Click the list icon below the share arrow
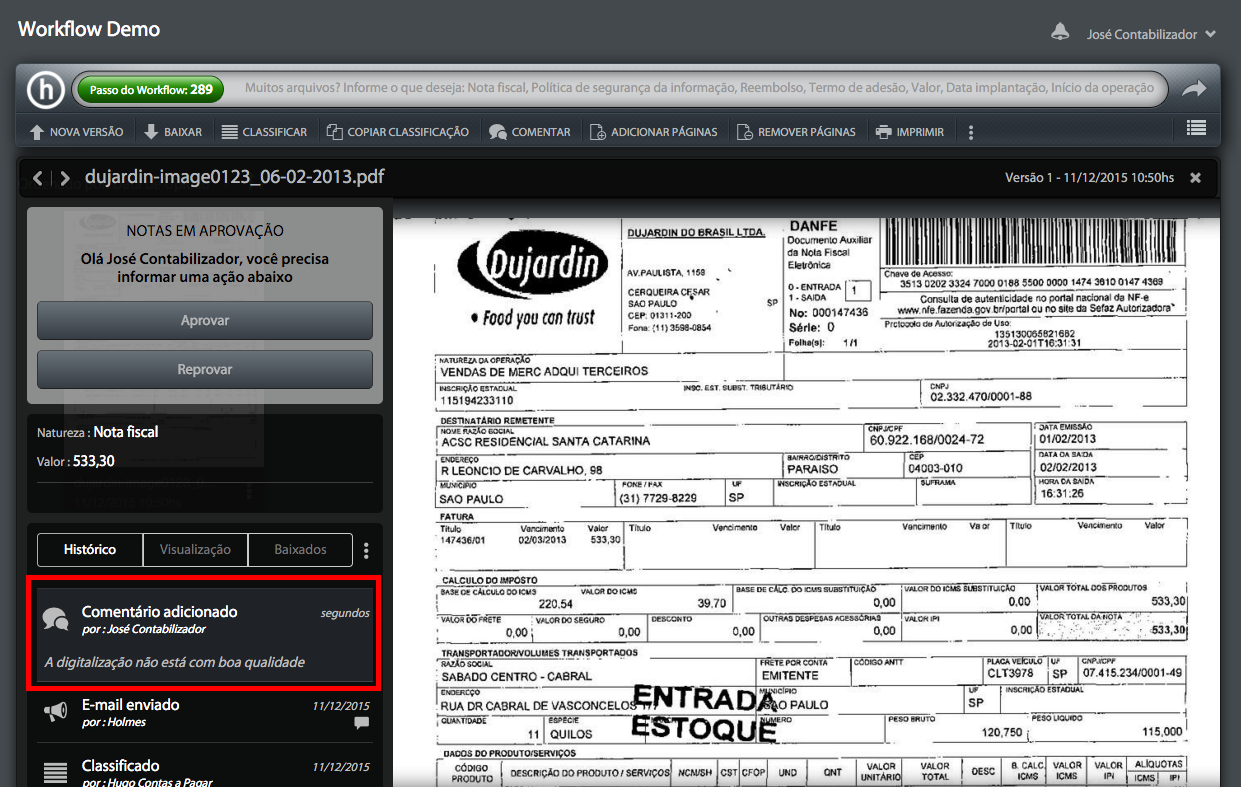 click(1196, 128)
